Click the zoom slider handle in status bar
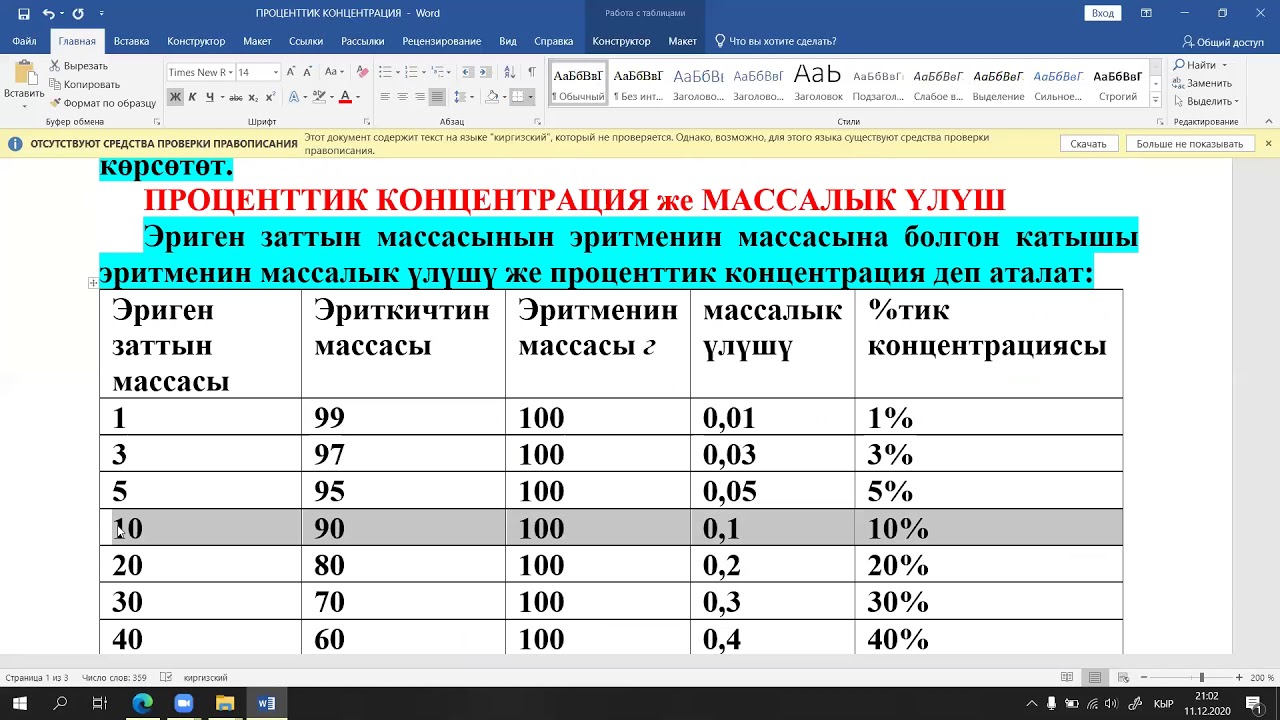The height and width of the screenshot is (720, 1280). (x=1201, y=677)
